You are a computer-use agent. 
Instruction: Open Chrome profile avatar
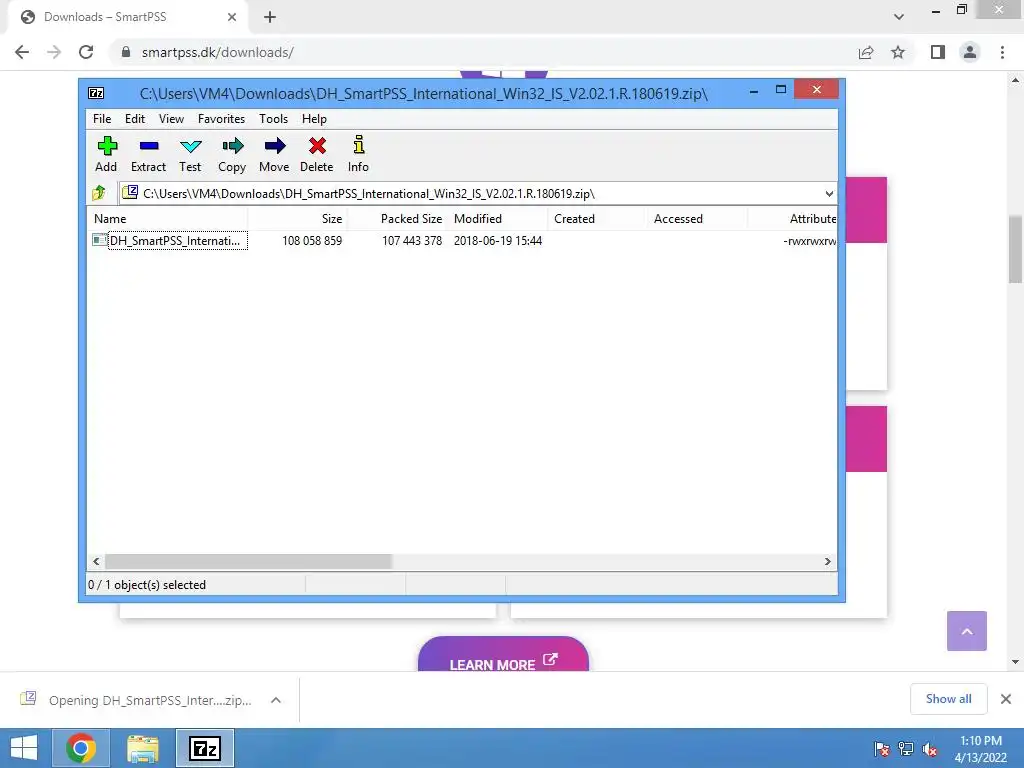point(970,52)
